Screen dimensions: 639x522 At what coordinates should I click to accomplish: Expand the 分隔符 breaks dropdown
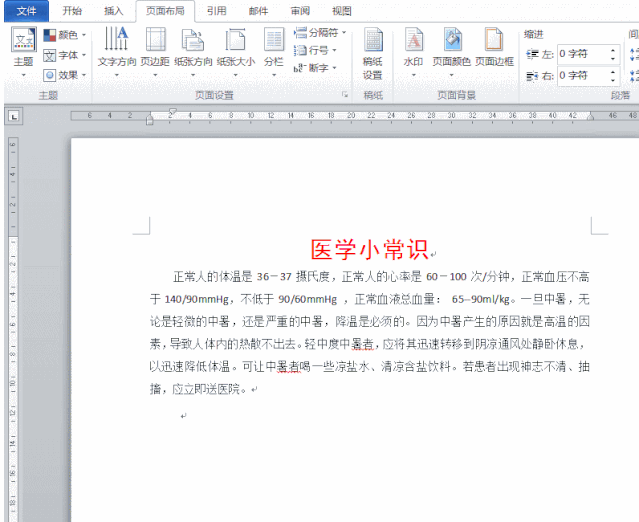tap(321, 33)
